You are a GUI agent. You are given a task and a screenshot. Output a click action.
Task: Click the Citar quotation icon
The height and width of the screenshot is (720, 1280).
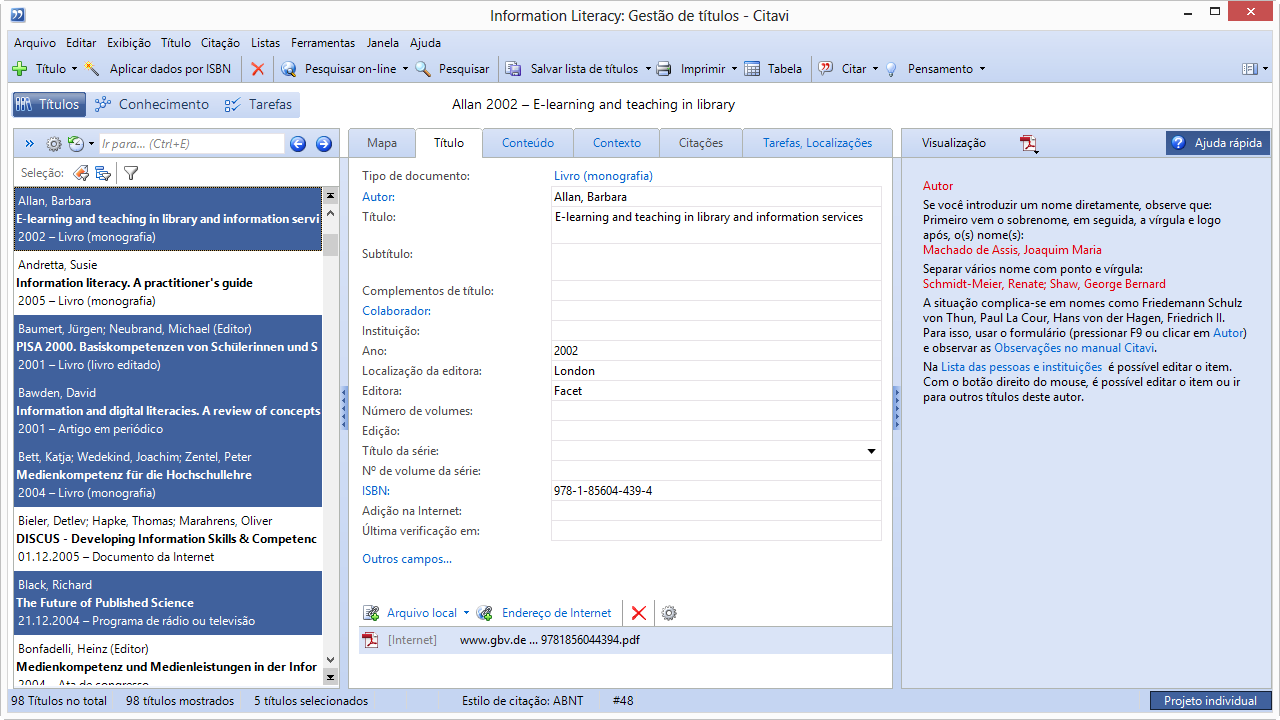click(x=826, y=69)
